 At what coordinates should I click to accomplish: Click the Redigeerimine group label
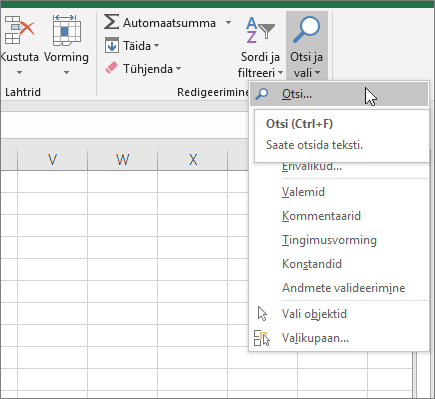[x=213, y=92]
